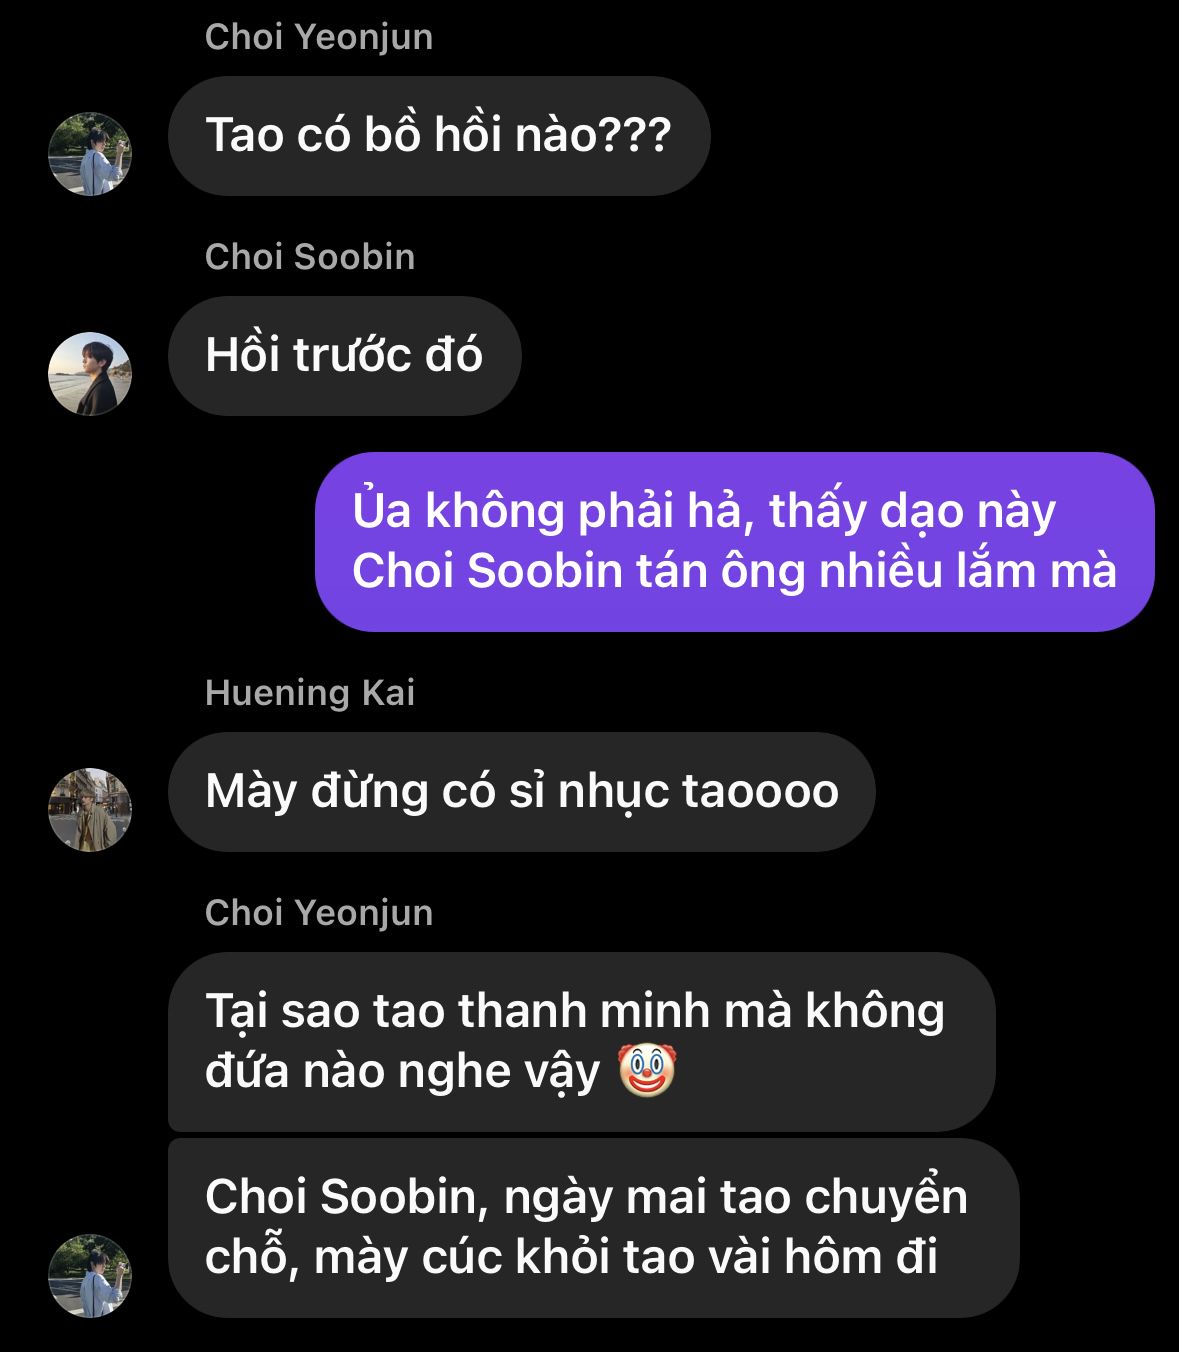Viewport: 1179px width, 1352px height.
Task: Select the message about "ngày mai tao chuyển chỗ"
Action: [x=594, y=1228]
